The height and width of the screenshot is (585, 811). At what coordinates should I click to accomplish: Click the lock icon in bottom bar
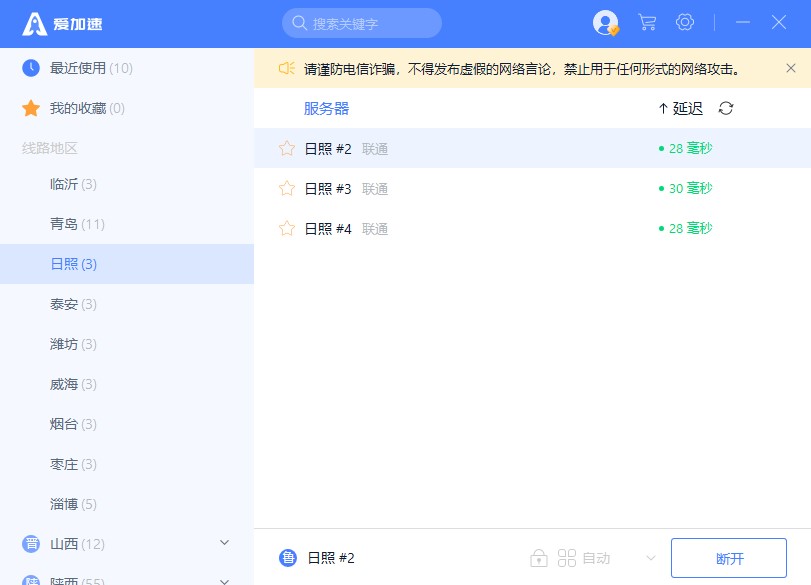(x=539, y=558)
